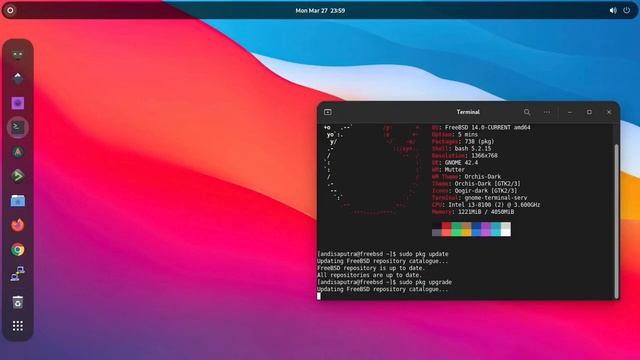Open Terminal three-dots menu

click(x=547, y=112)
